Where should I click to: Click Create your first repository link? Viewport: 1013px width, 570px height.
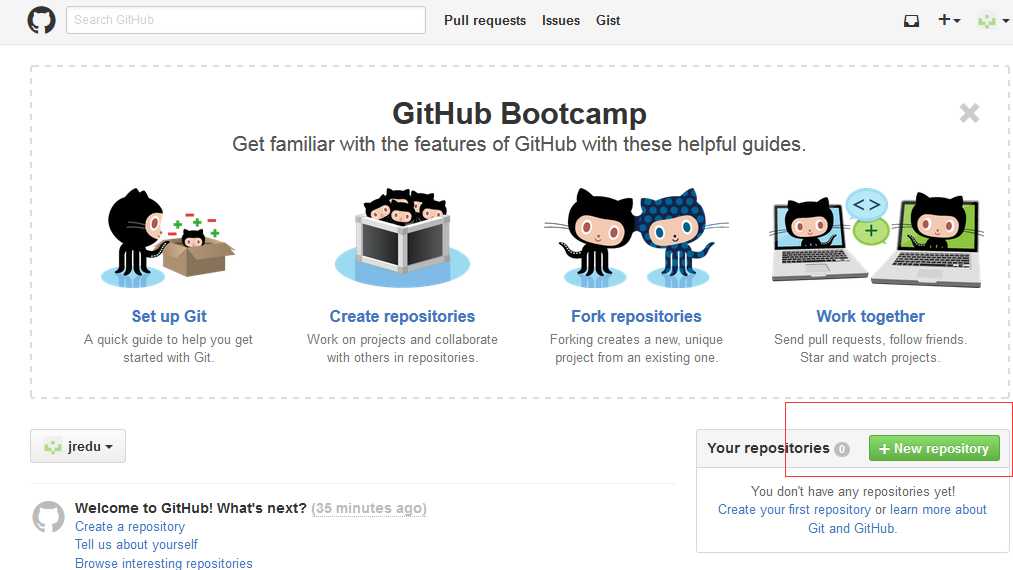click(795, 509)
